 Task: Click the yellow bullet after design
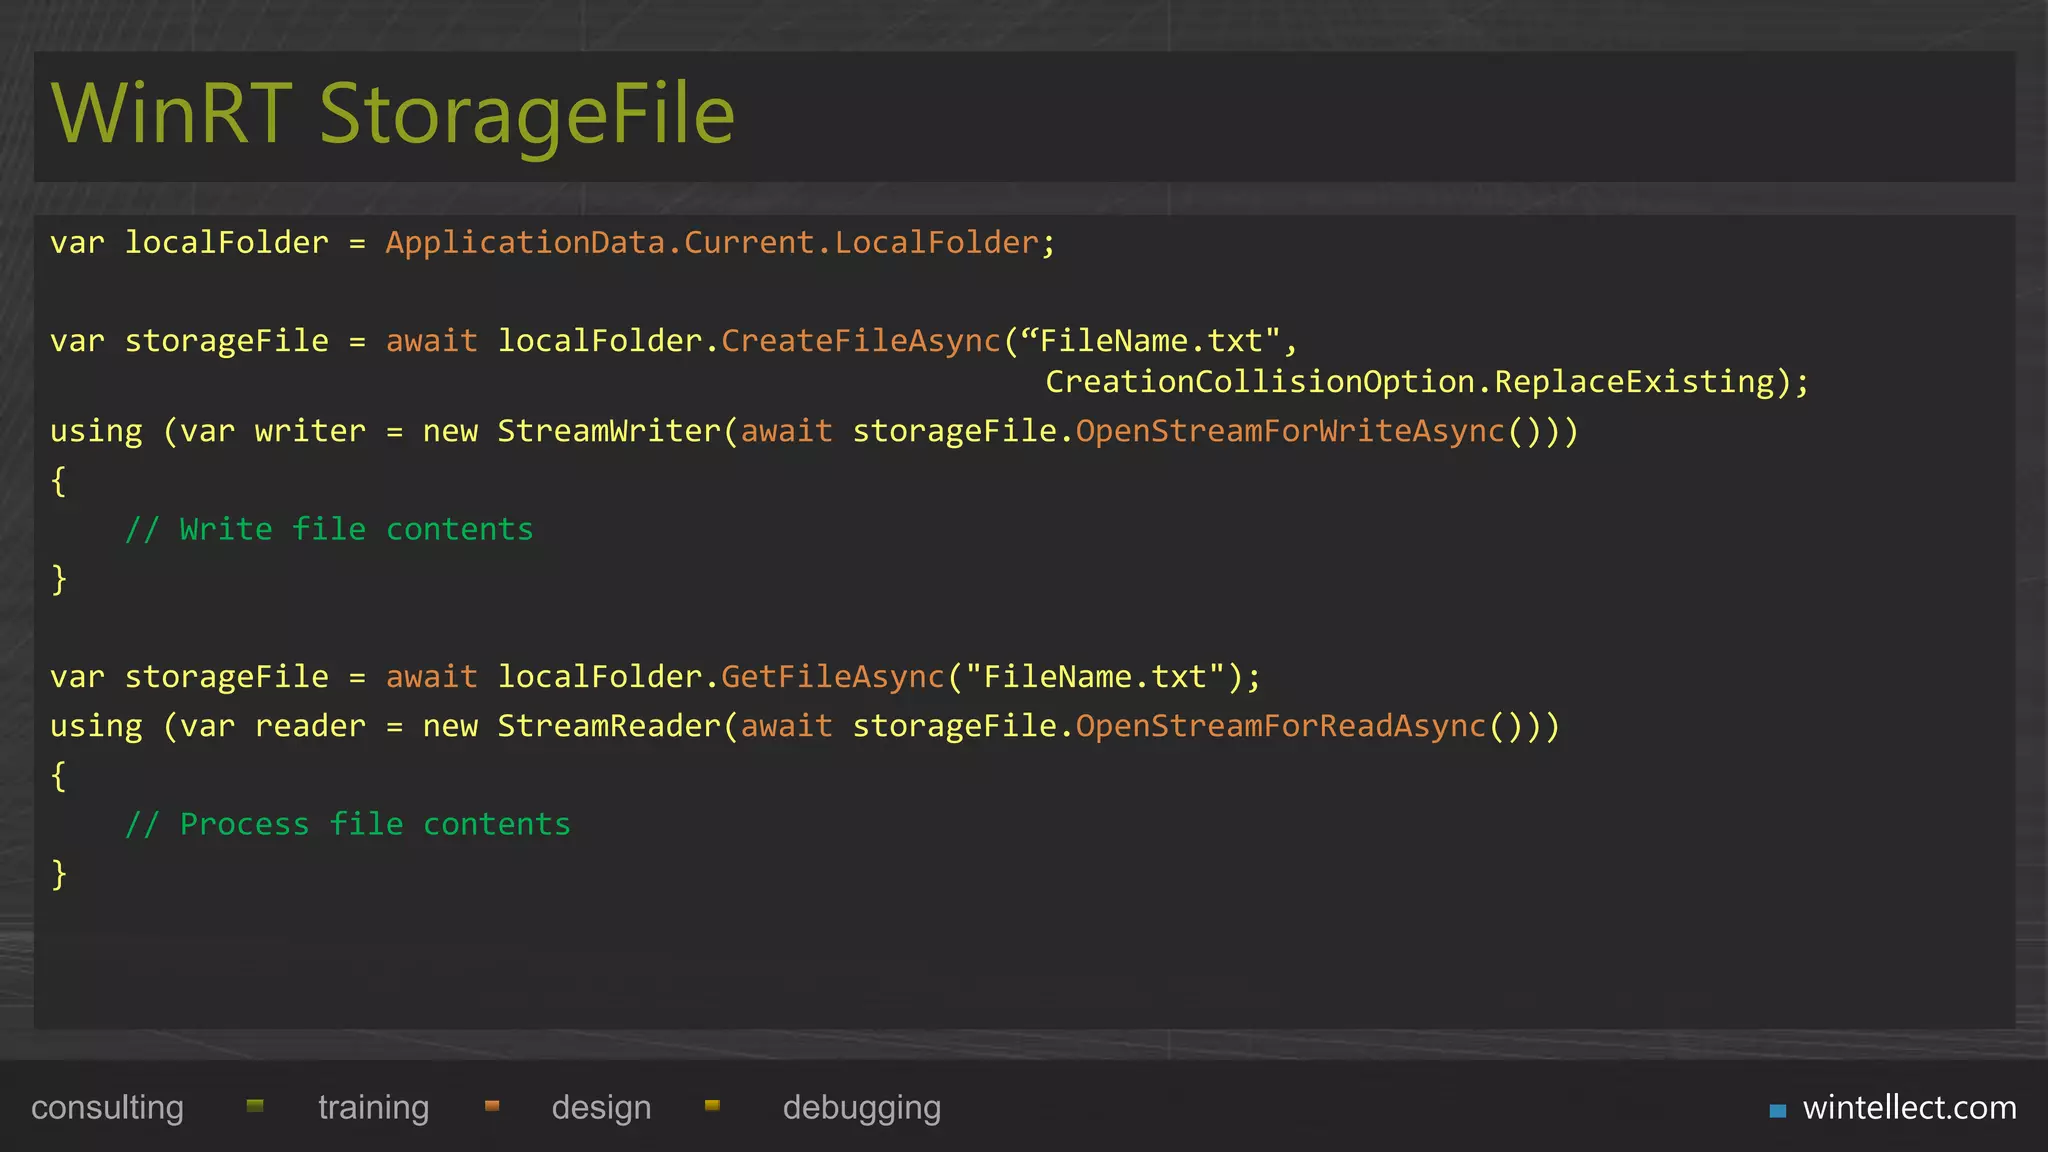coord(712,1106)
